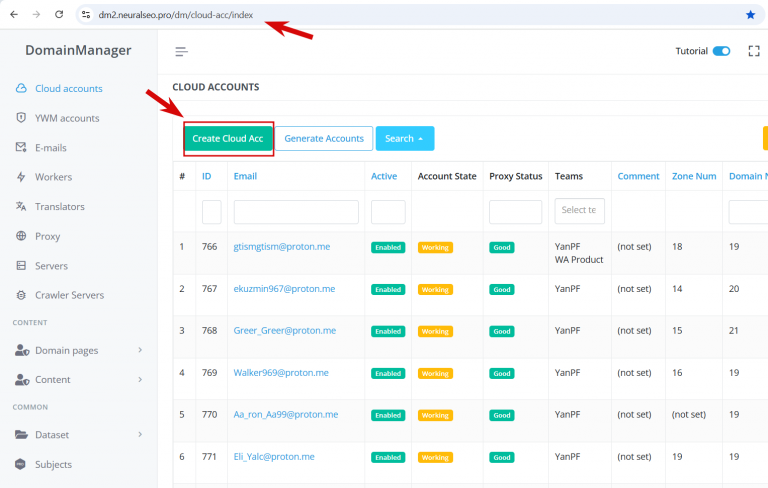Go to E-mails section
Image resolution: width=768 pixels, height=488 pixels.
[x=50, y=147]
